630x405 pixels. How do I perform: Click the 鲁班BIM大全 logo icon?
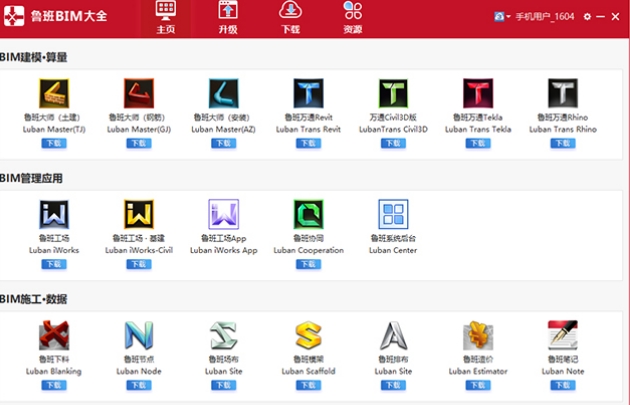(x=14, y=16)
